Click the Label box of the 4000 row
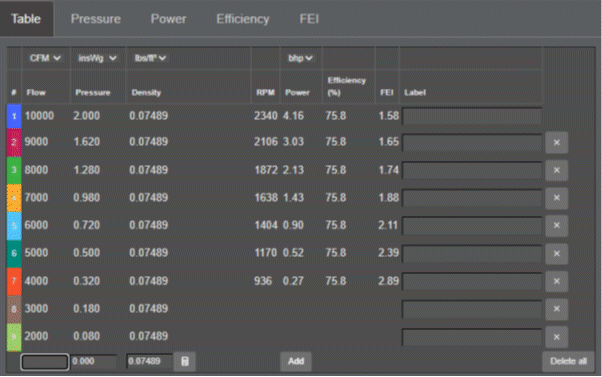602x377 pixels. click(x=472, y=281)
